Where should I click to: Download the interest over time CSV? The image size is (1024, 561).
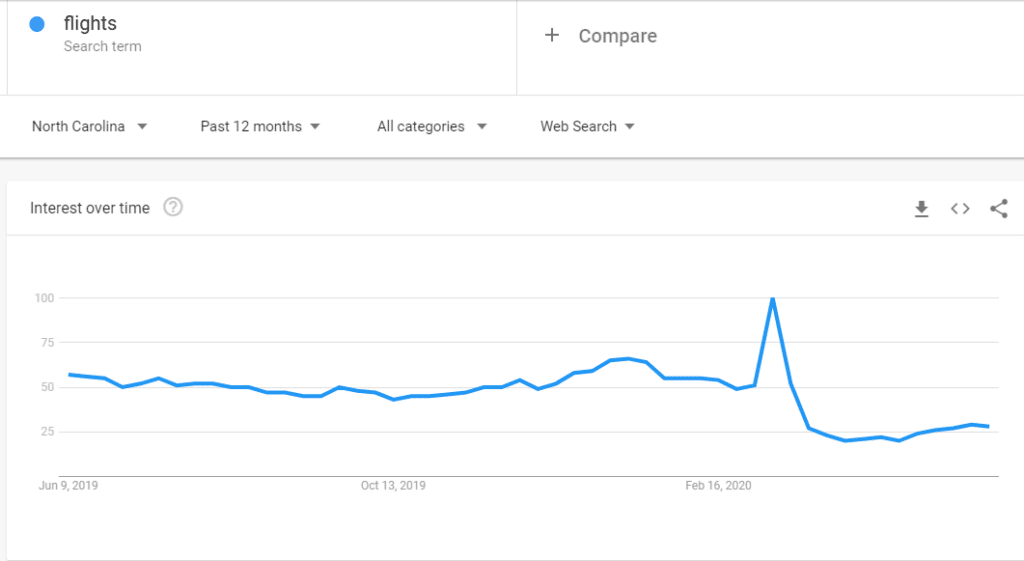click(921, 209)
